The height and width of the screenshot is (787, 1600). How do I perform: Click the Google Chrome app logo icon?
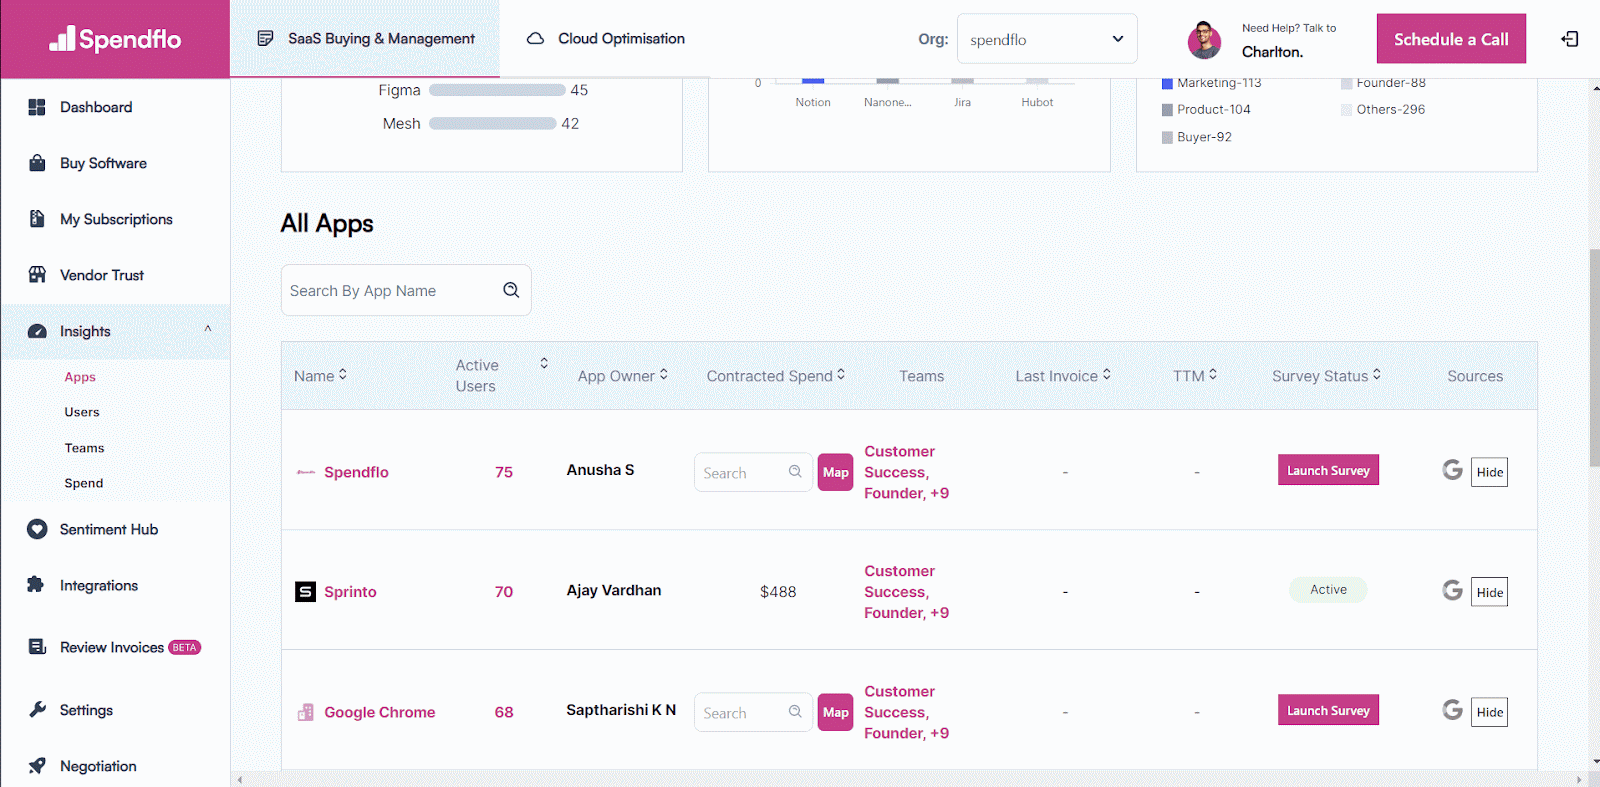coord(305,712)
